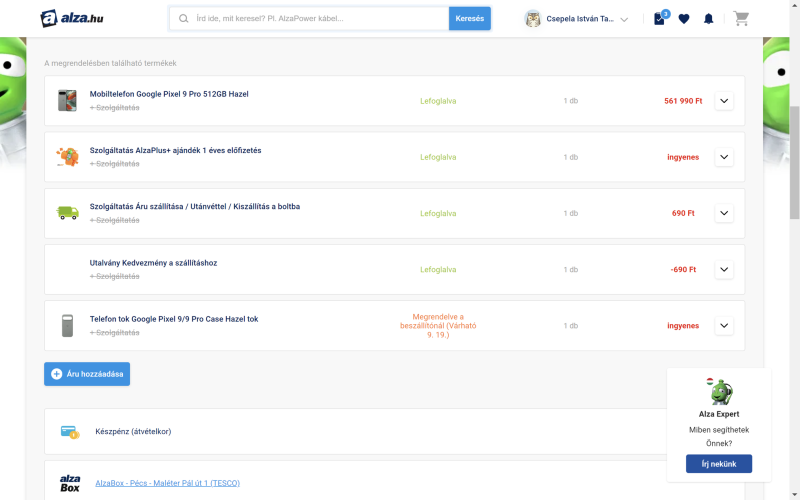Expand the shipping service 690 Ft row
The height and width of the screenshot is (500, 800).
724,213
